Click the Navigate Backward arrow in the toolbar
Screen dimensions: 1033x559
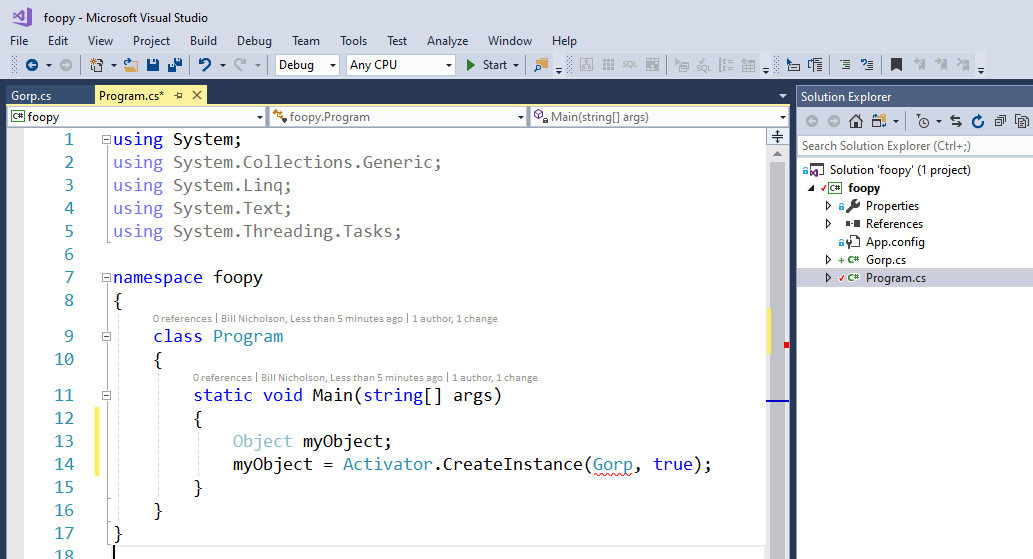(x=31, y=65)
